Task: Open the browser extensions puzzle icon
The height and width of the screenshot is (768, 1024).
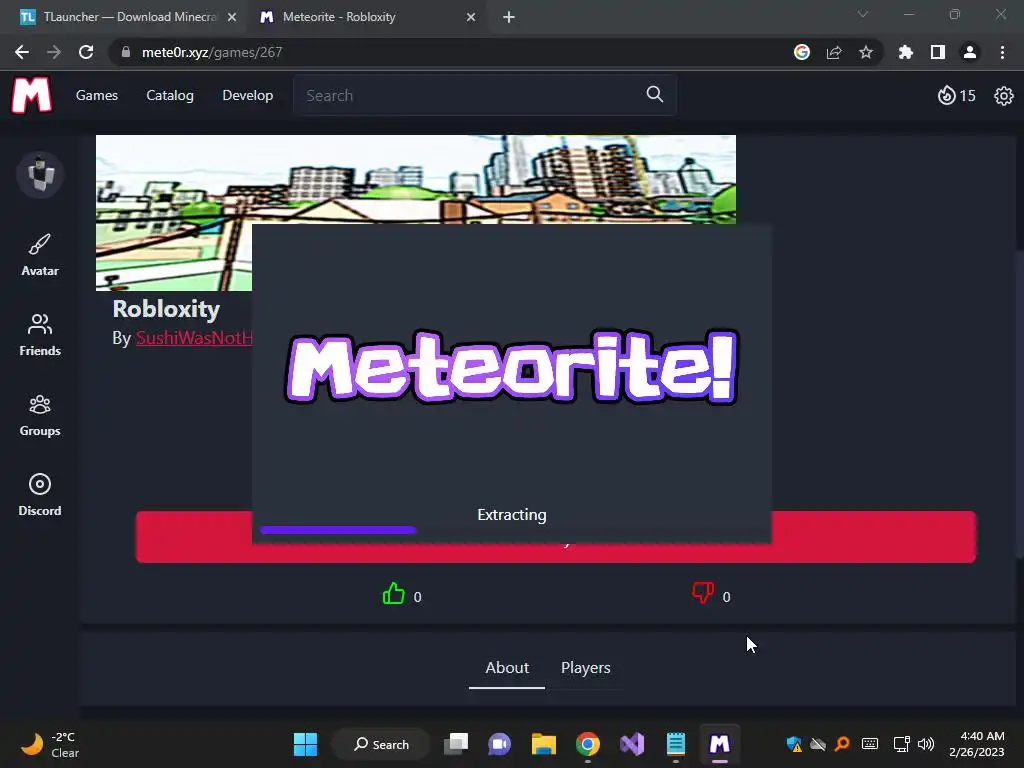Action: pos(906,52)
